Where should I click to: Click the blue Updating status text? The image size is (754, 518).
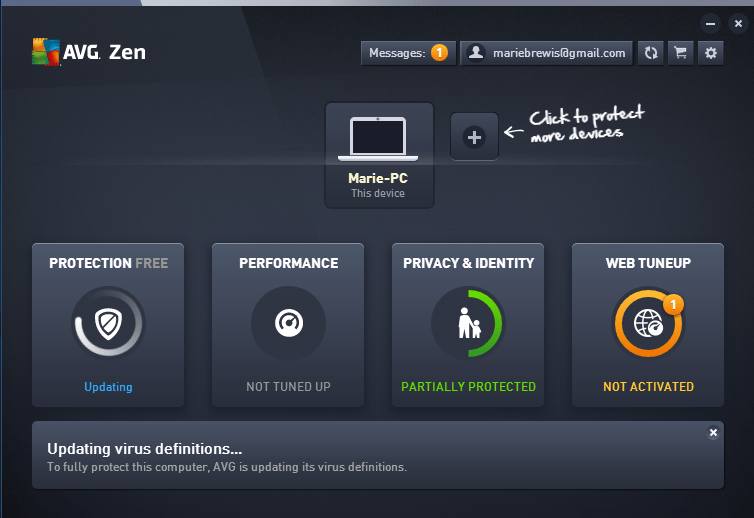(108, 387)
